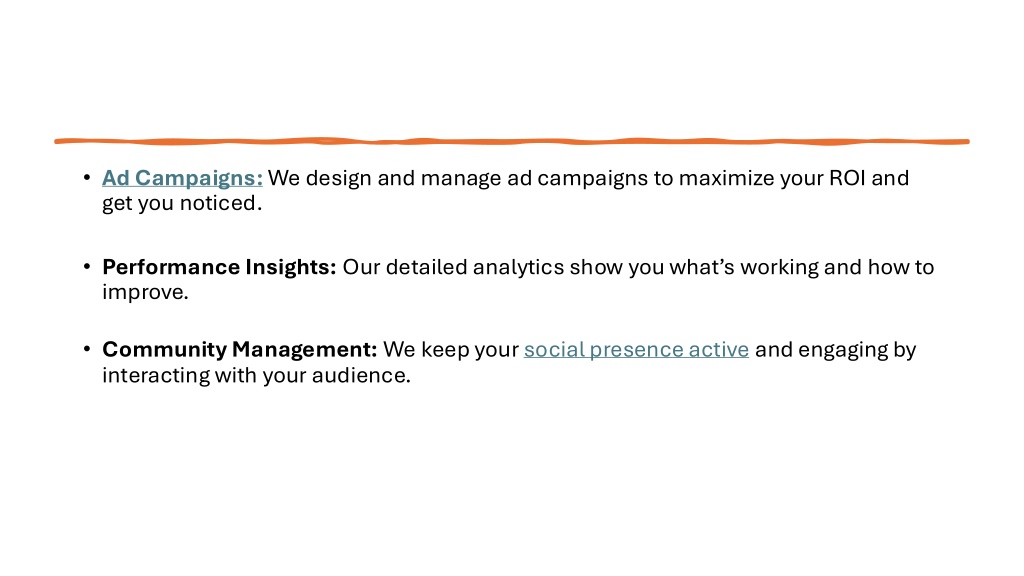Open the Ad Campaigns hyperlink
The height and width of the screenshot is (576, 1024).
(x=182, y=178)
